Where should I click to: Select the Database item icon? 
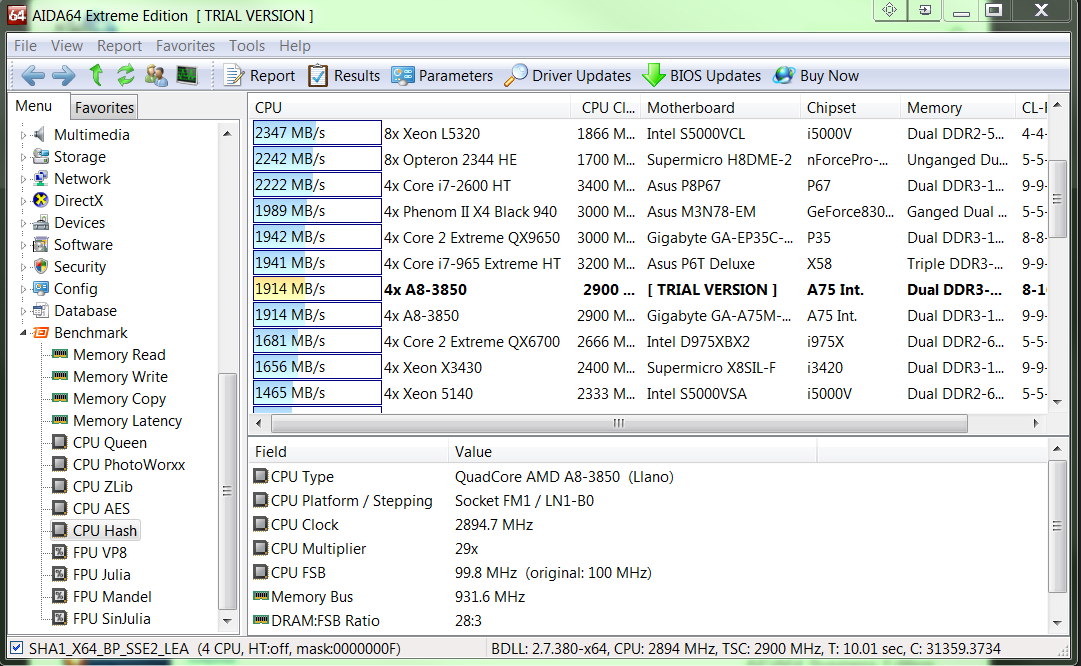(41, 311)
